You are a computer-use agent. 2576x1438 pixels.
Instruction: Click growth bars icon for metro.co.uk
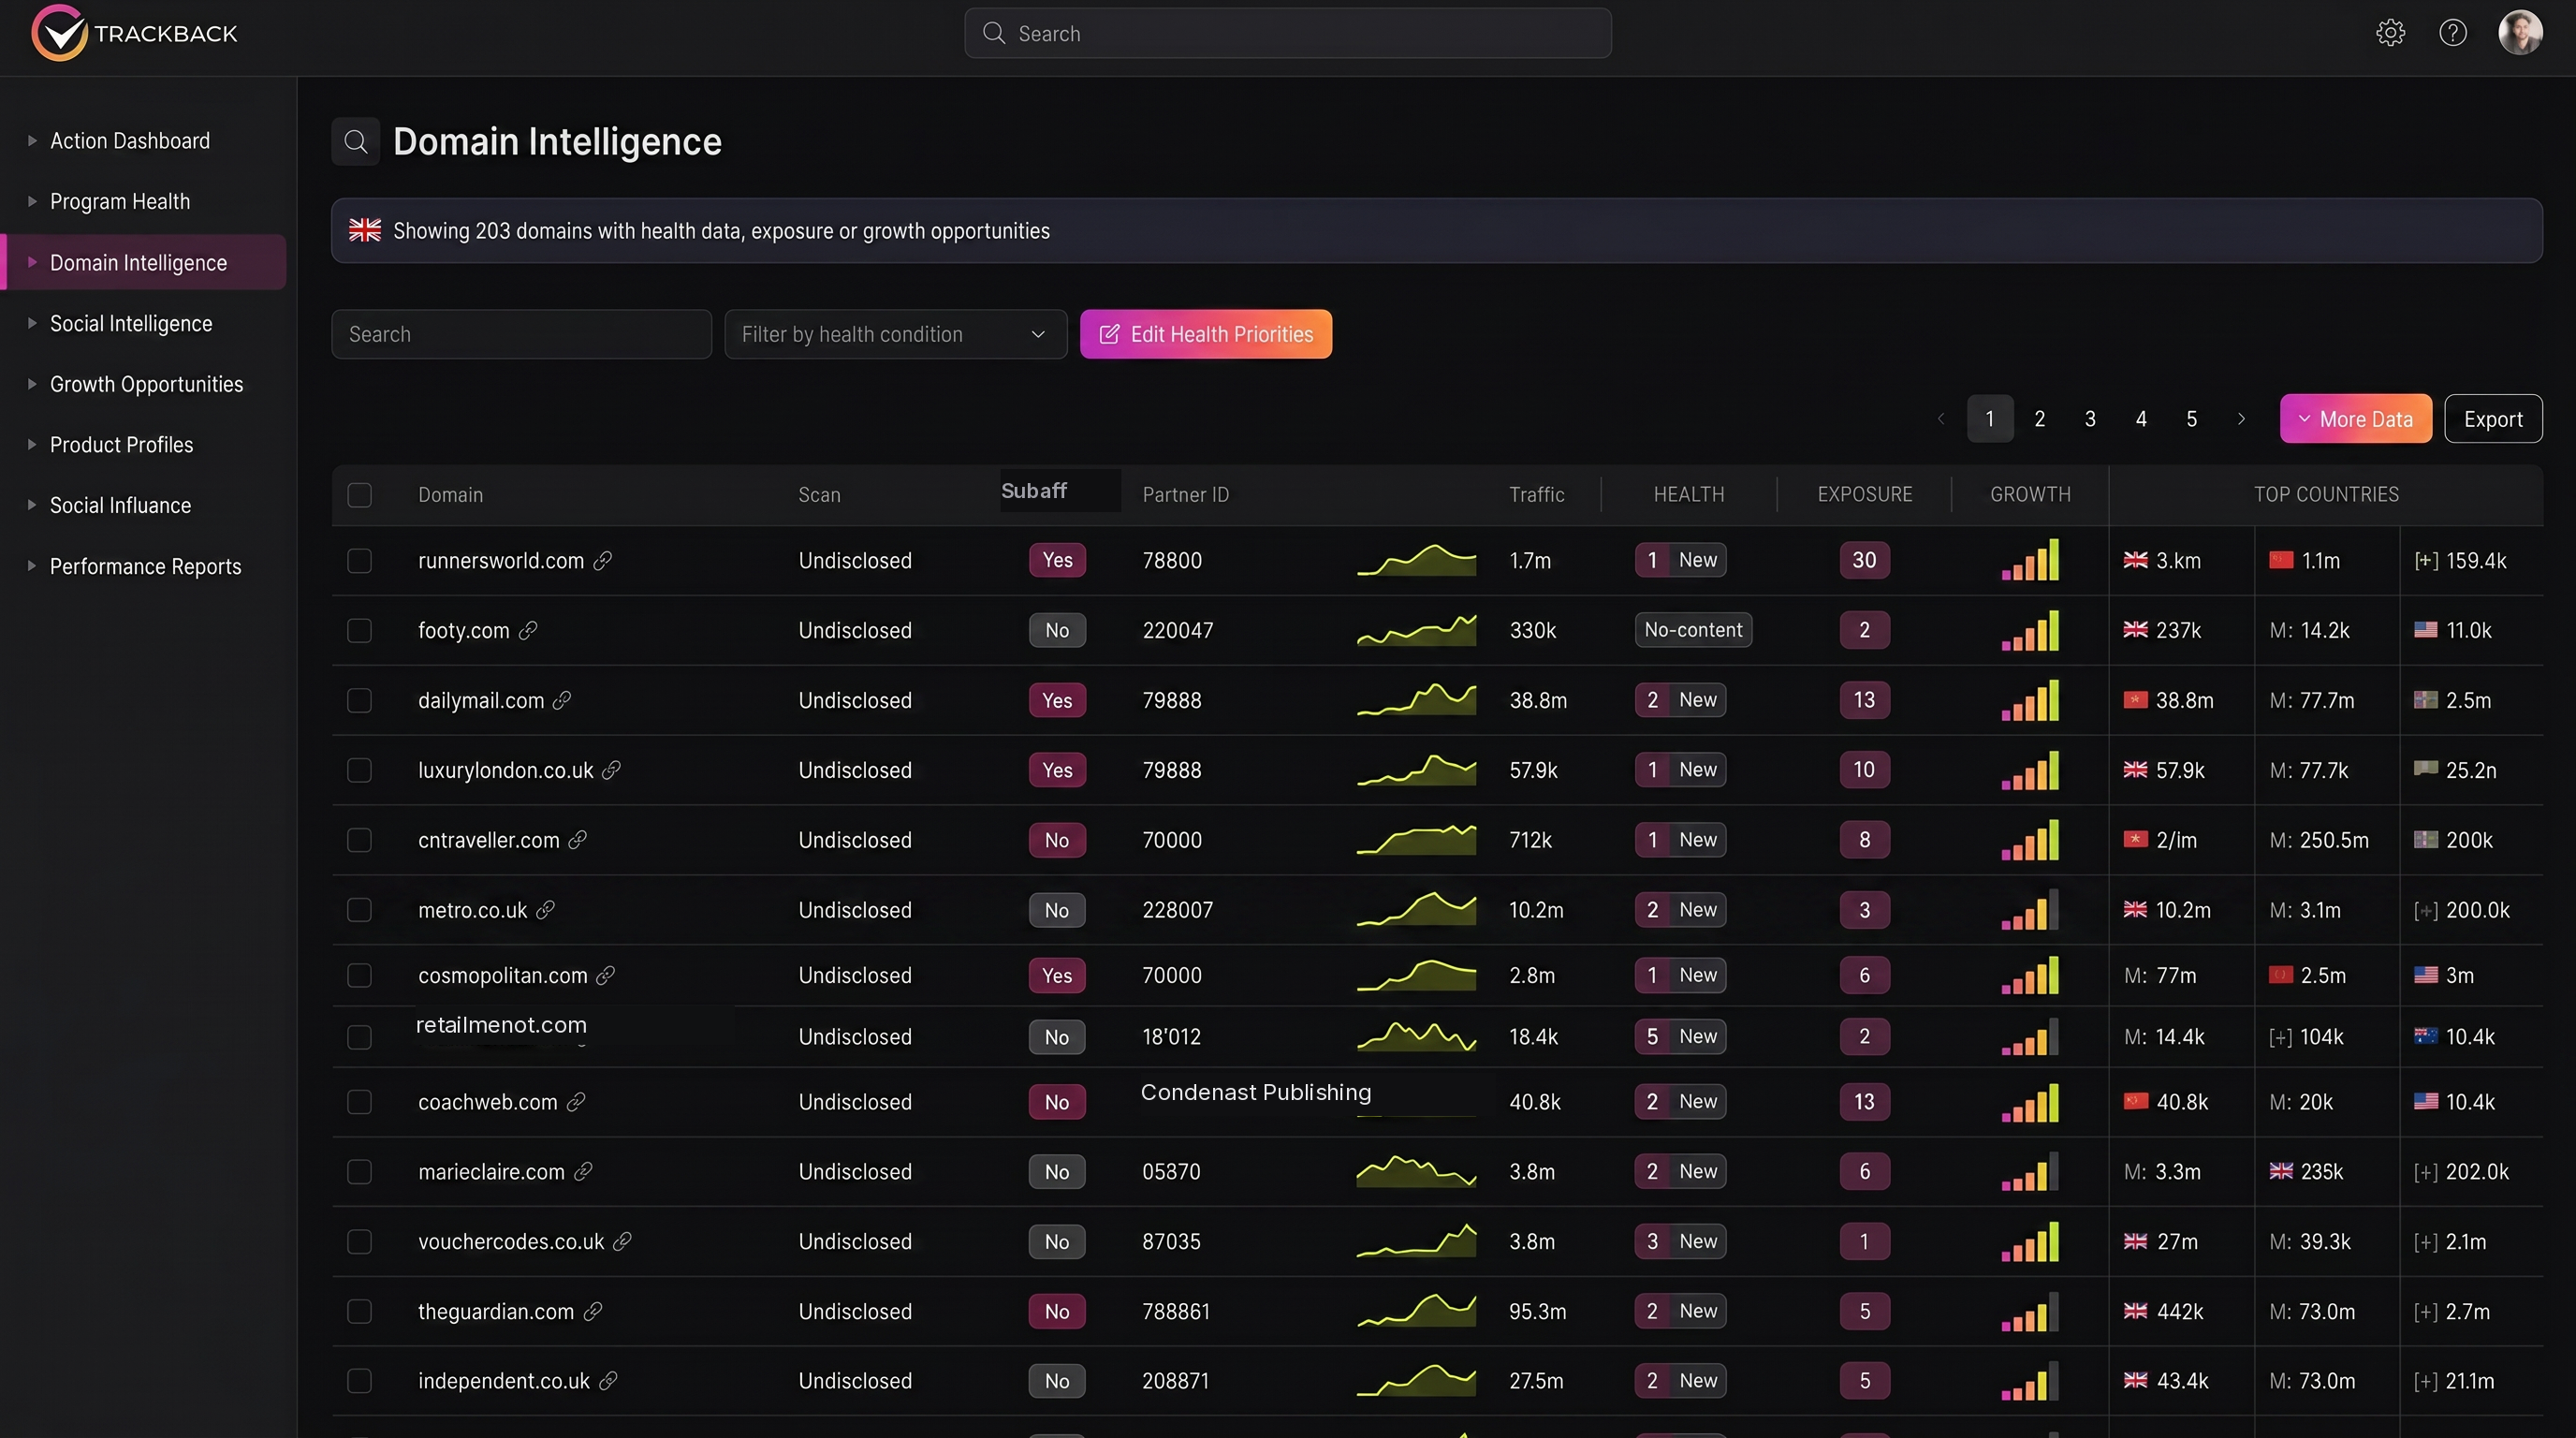[2030, 911]
